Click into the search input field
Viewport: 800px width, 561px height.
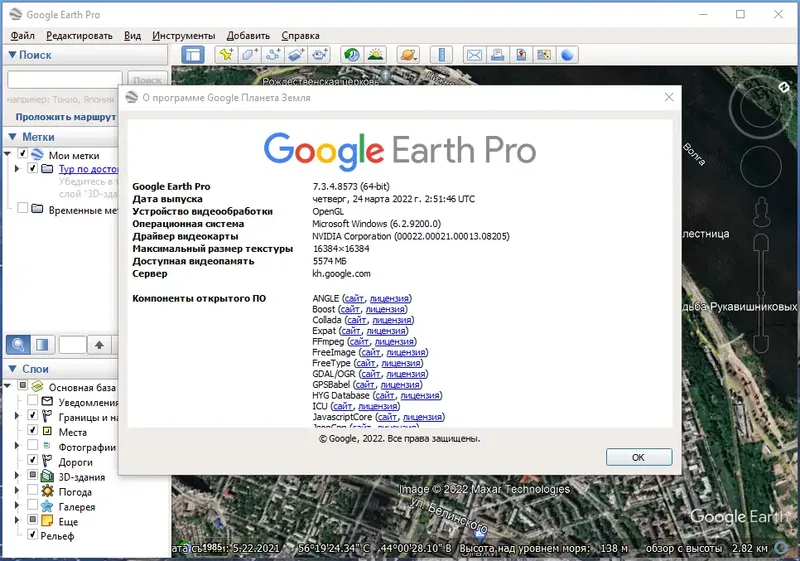(x=65, y=80)
